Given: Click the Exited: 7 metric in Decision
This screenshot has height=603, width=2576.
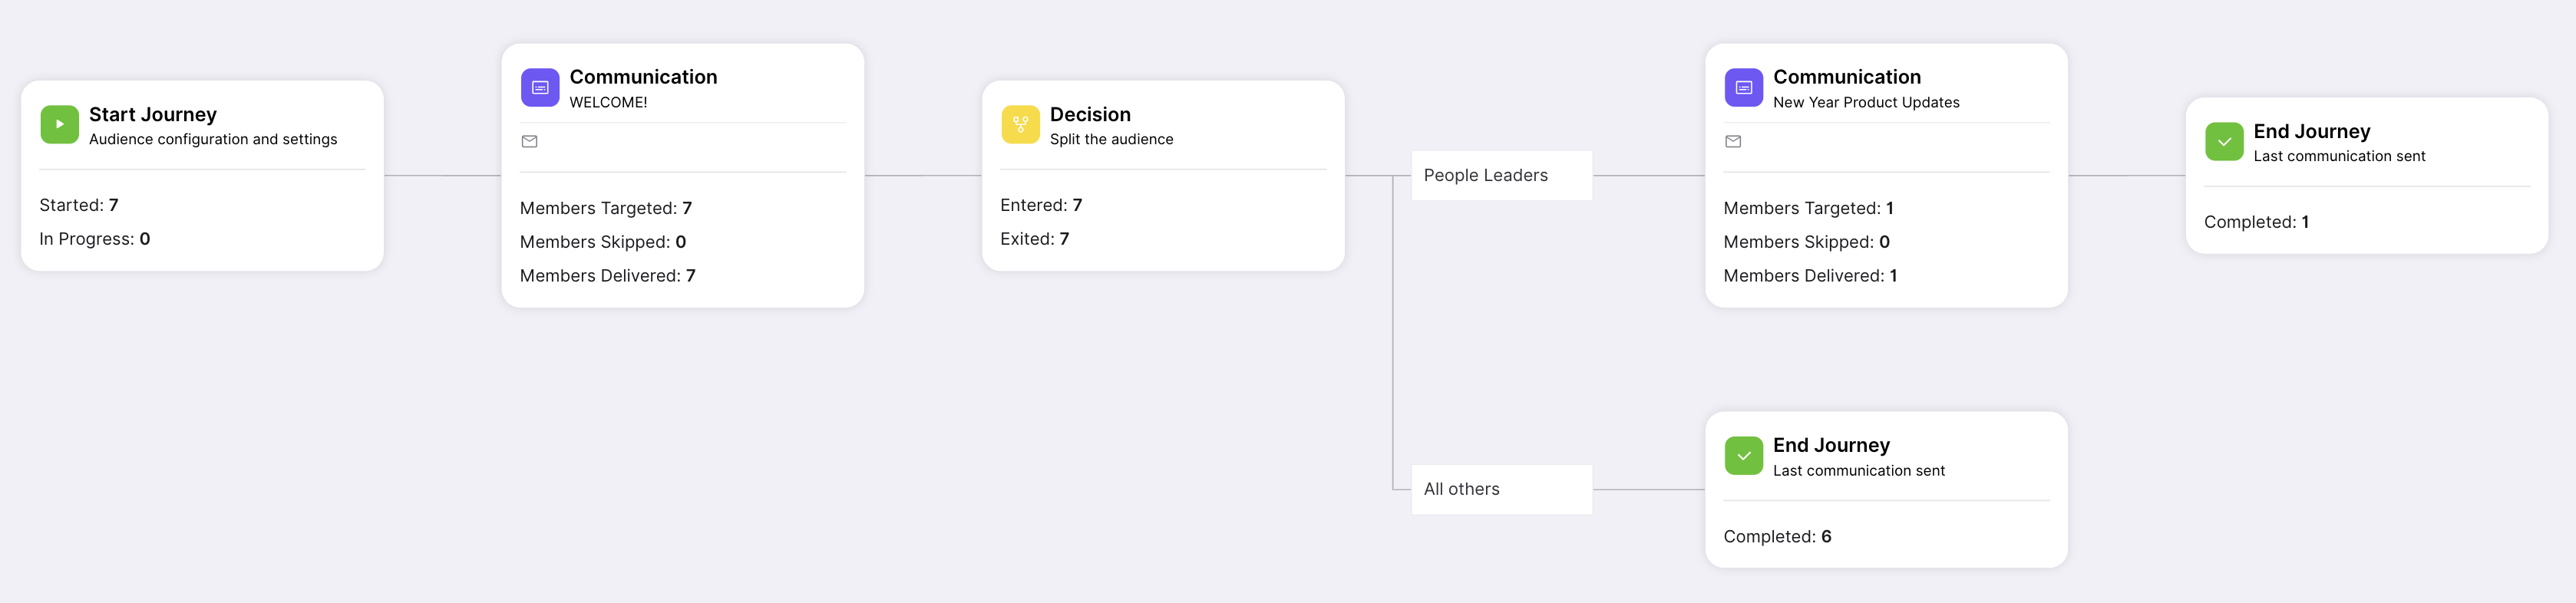Looking at the screenshot, I should (x=1034, y=239).
